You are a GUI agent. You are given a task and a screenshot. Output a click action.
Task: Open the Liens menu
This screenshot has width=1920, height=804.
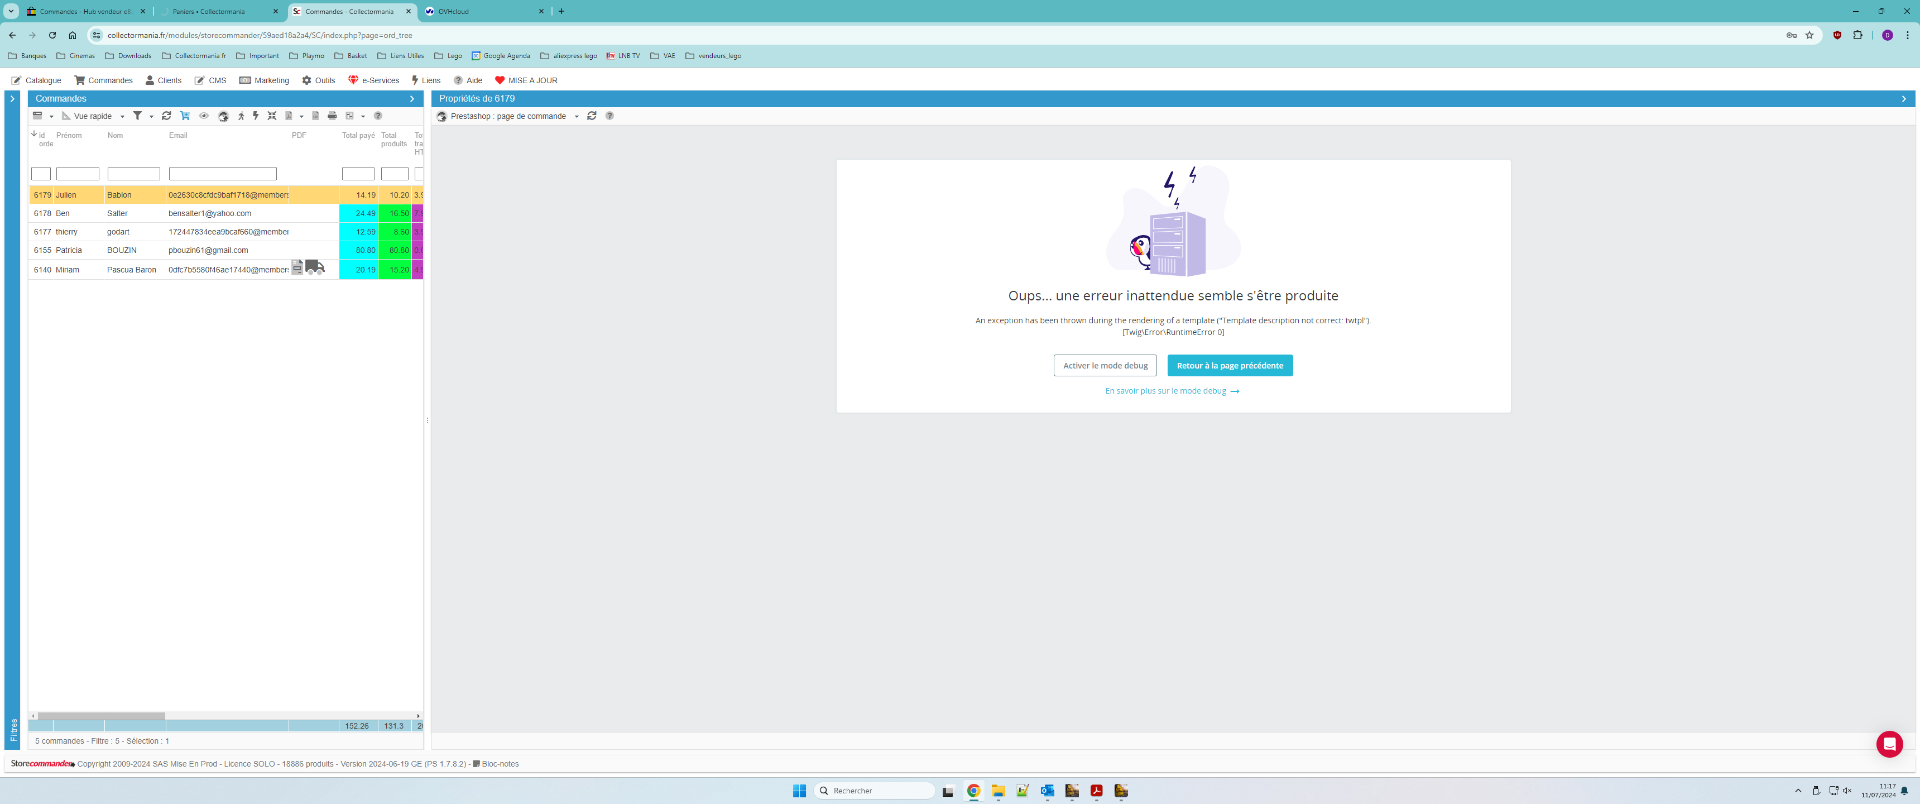(x=425, y=80)
